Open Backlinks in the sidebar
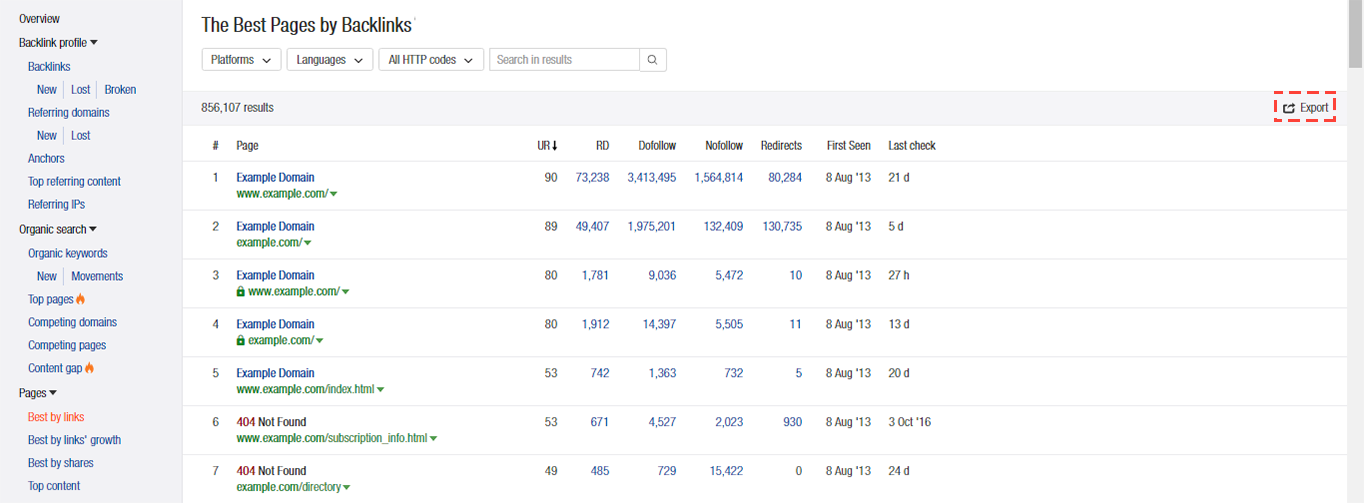Image resolution: width=1364 pixels, height=503 pixels. tap(49, 67)
